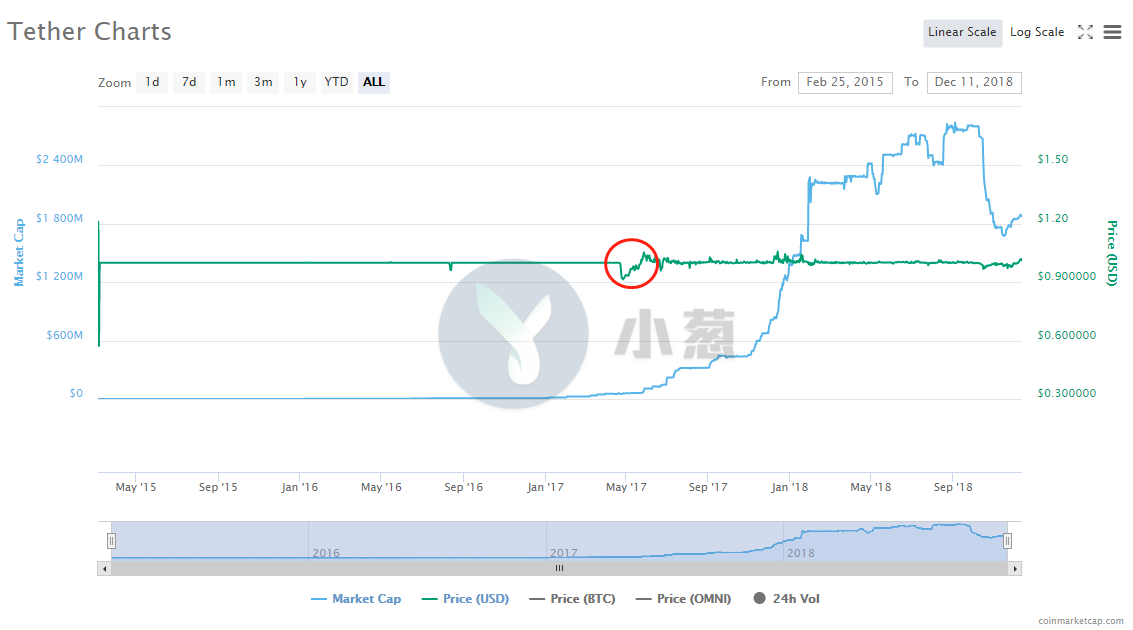The height and width of the screenshot is (630, 1133).
Task: Toggle Price (BTC) series in legend
Action: 572,598
